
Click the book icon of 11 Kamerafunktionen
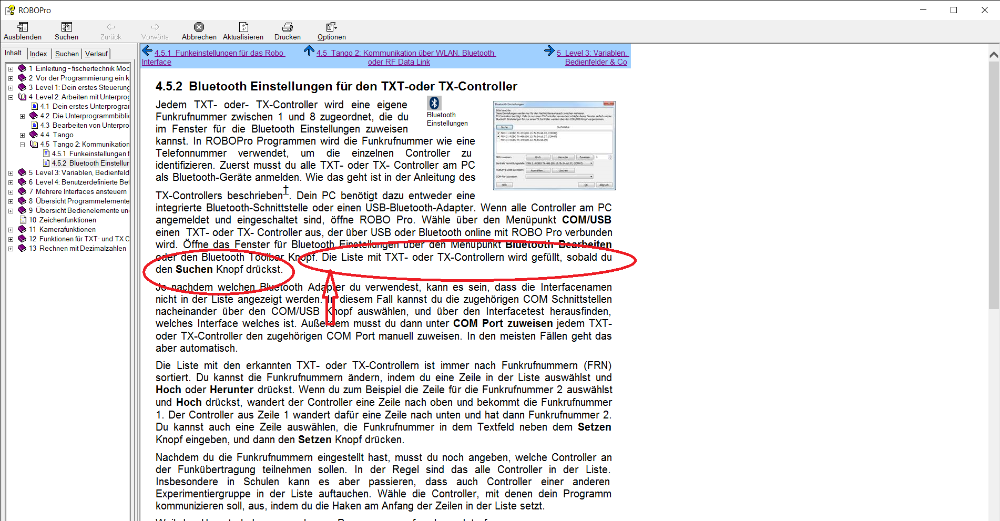[x=22, y=229]
